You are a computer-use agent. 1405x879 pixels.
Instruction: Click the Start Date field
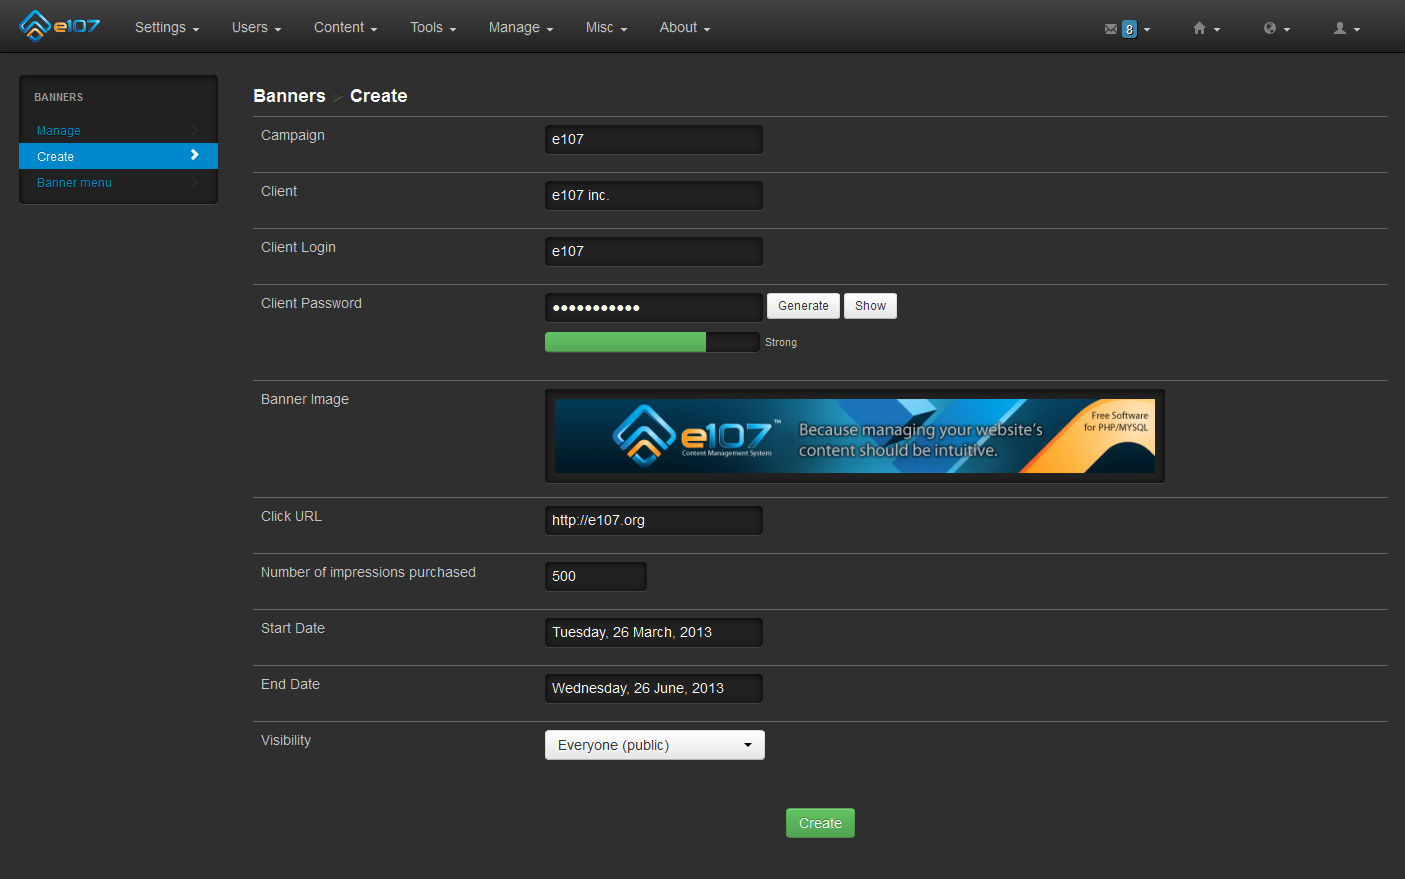click(x=653, y=632)
